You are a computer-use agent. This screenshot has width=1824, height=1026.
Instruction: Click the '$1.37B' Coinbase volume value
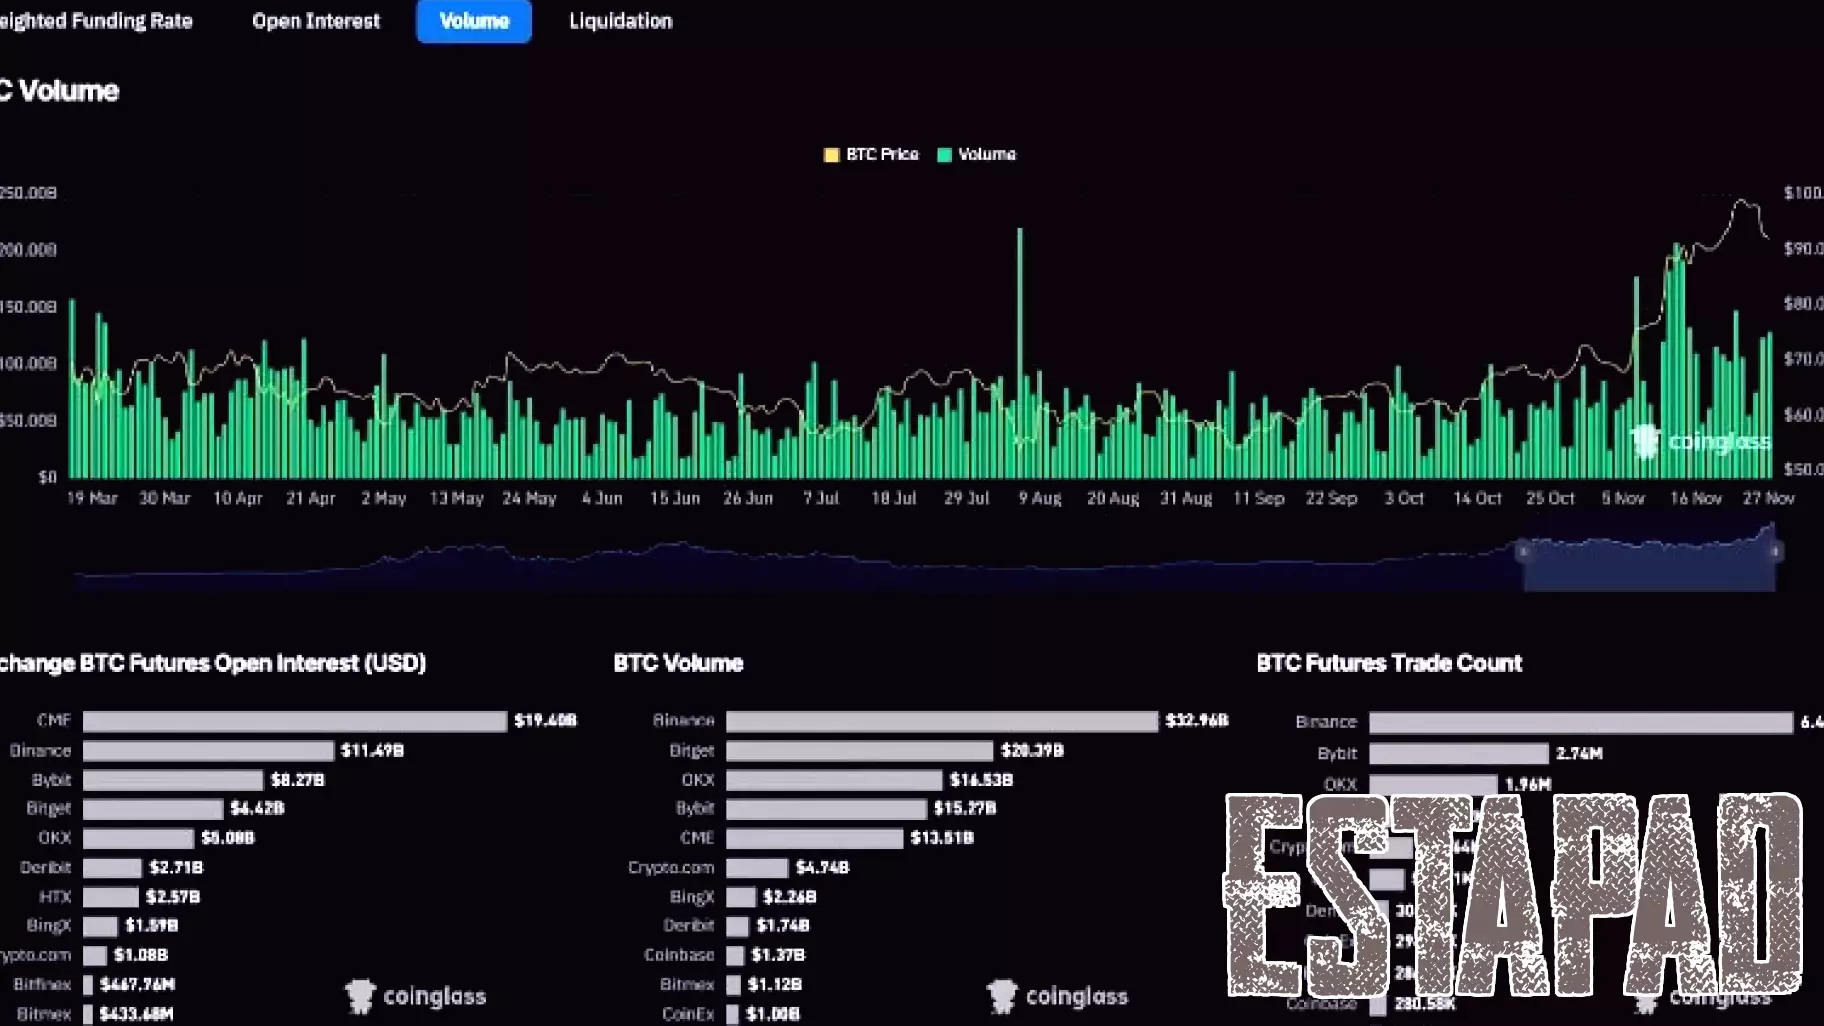(x=778, y=955)
